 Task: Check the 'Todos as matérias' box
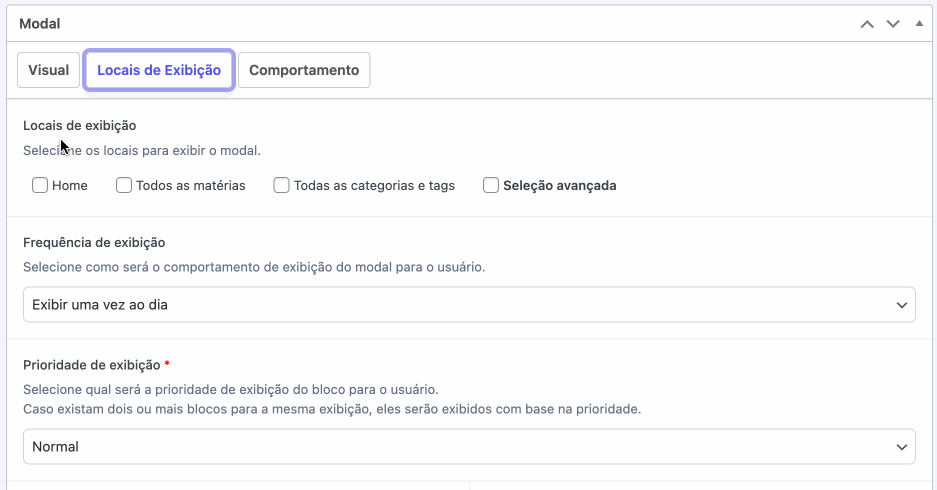pyautogui.click(x=124, y=185)
